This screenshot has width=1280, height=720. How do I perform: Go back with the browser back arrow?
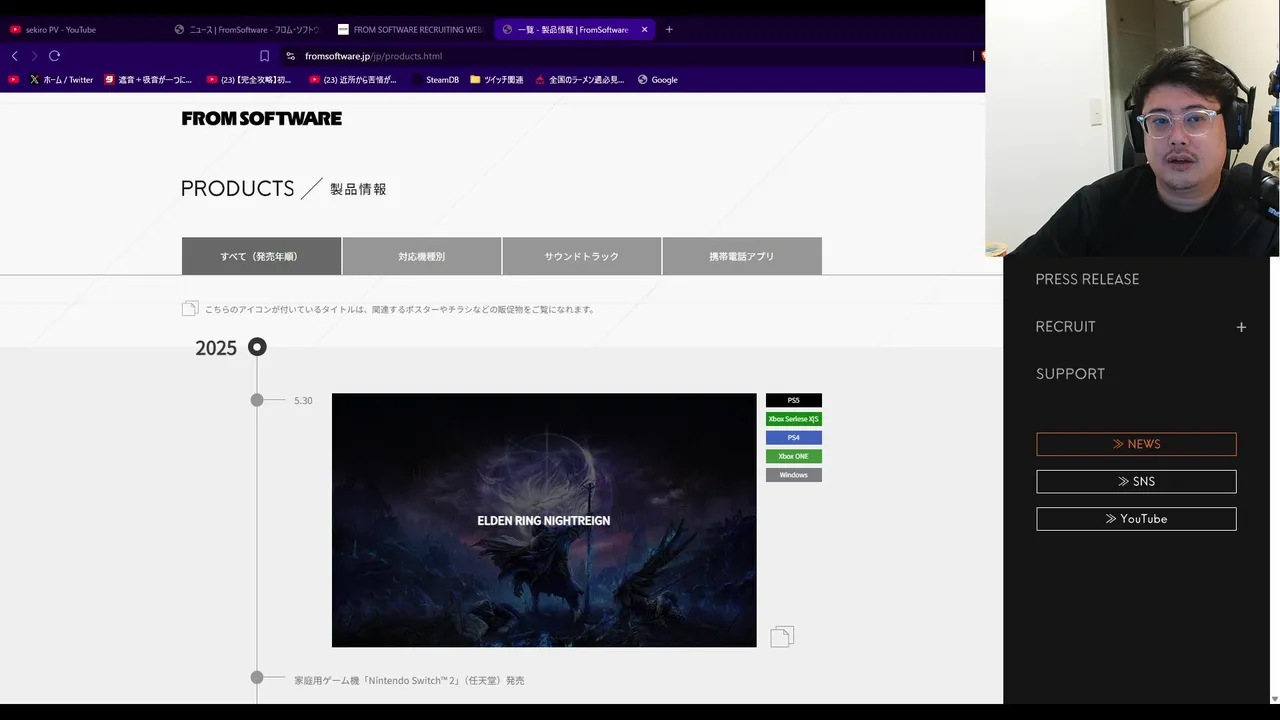point(14,56)
